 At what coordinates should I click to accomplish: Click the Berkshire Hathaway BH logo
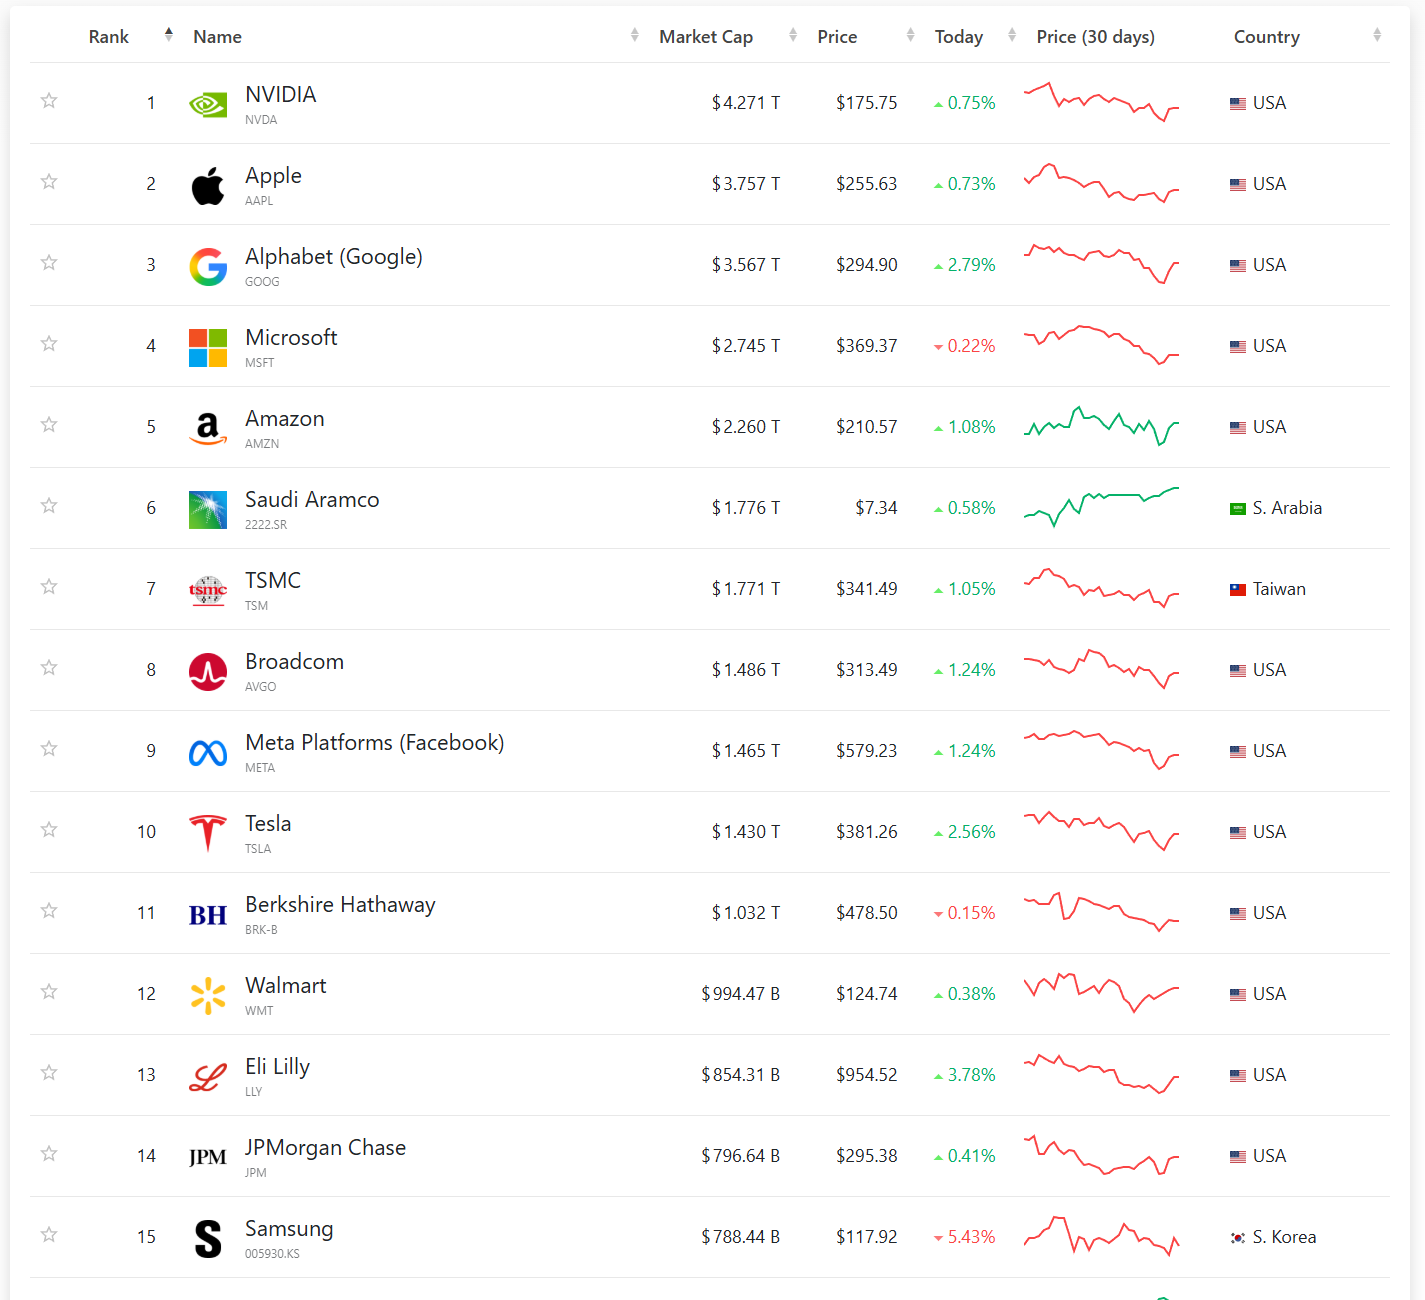[x=208, y=915]
